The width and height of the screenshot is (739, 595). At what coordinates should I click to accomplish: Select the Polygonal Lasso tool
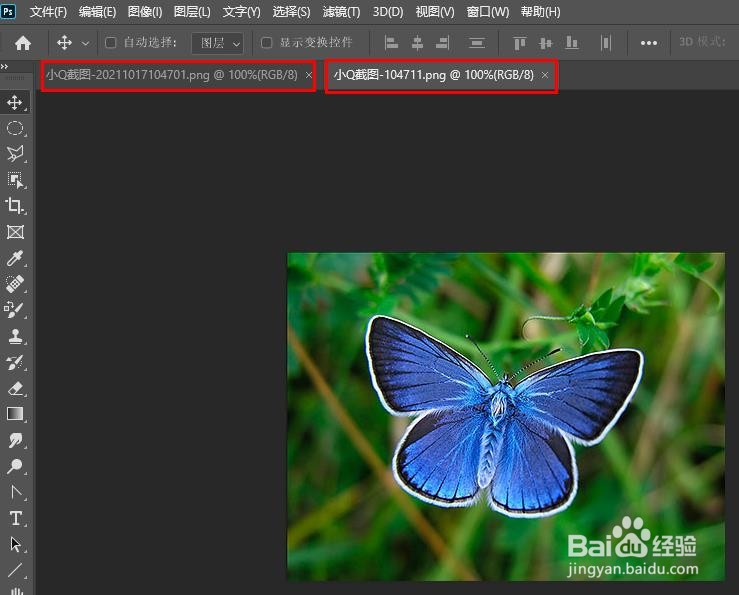point(15,154)
